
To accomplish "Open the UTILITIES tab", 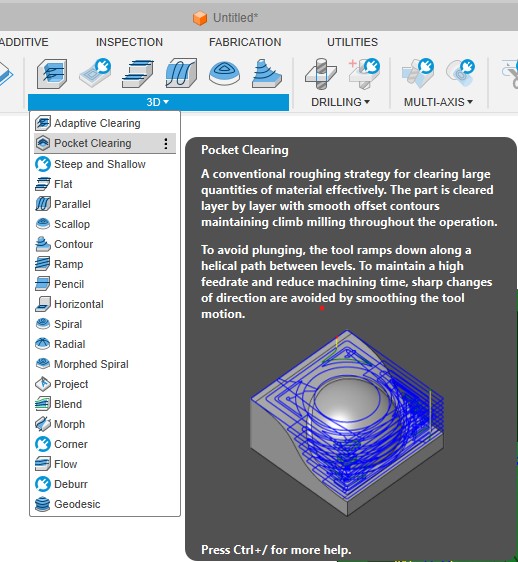I will (x=352, y=42).
